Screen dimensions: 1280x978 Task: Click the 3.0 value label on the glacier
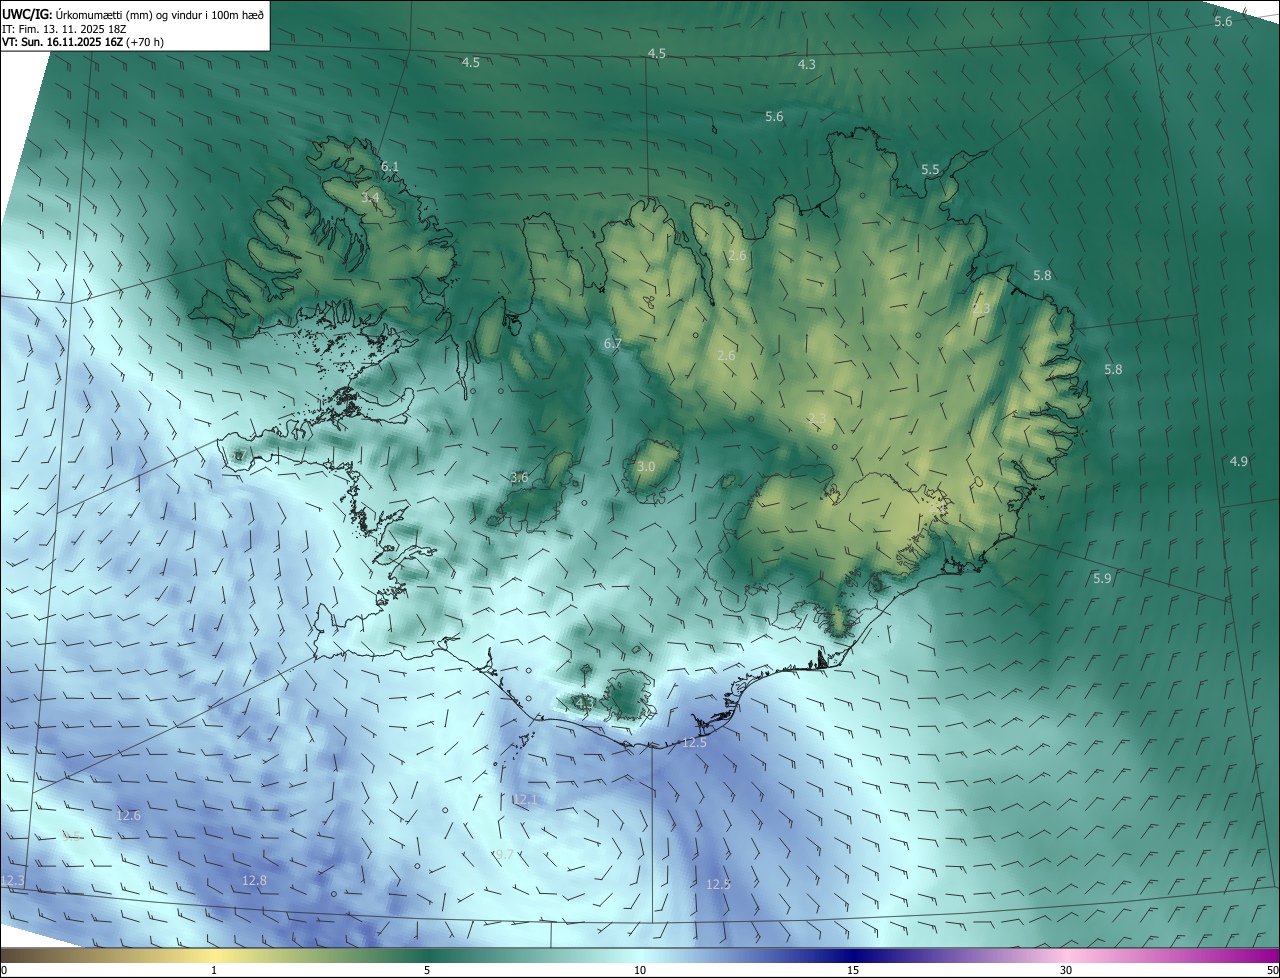(646, 467)
